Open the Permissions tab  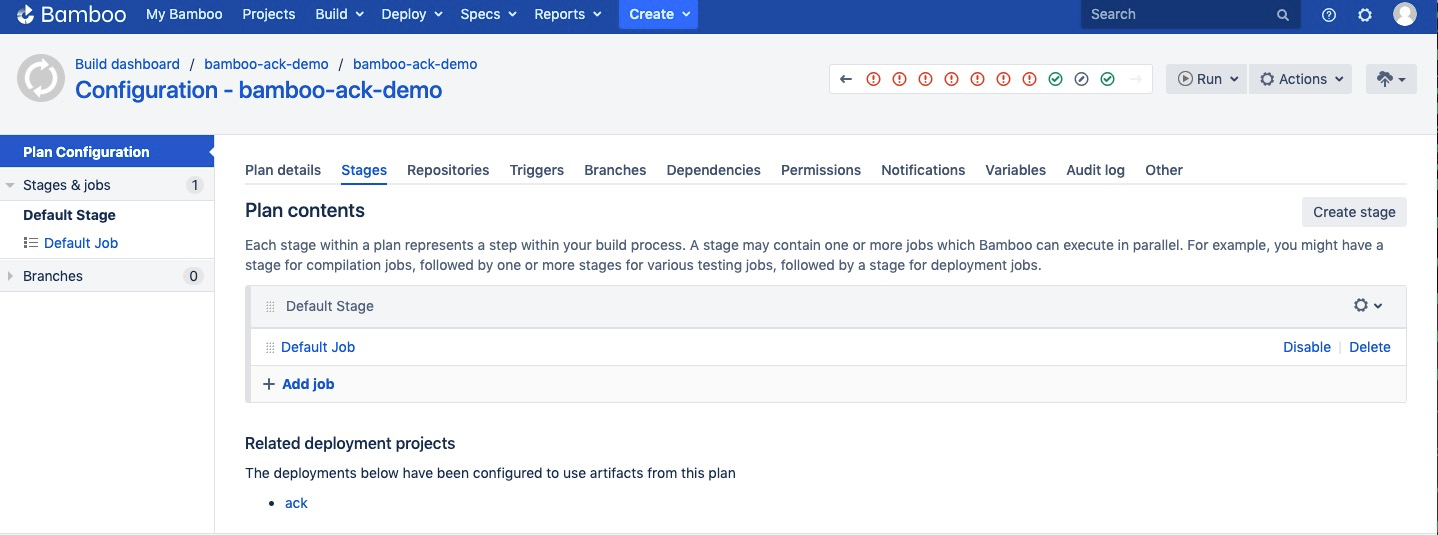tap(821, 170)
